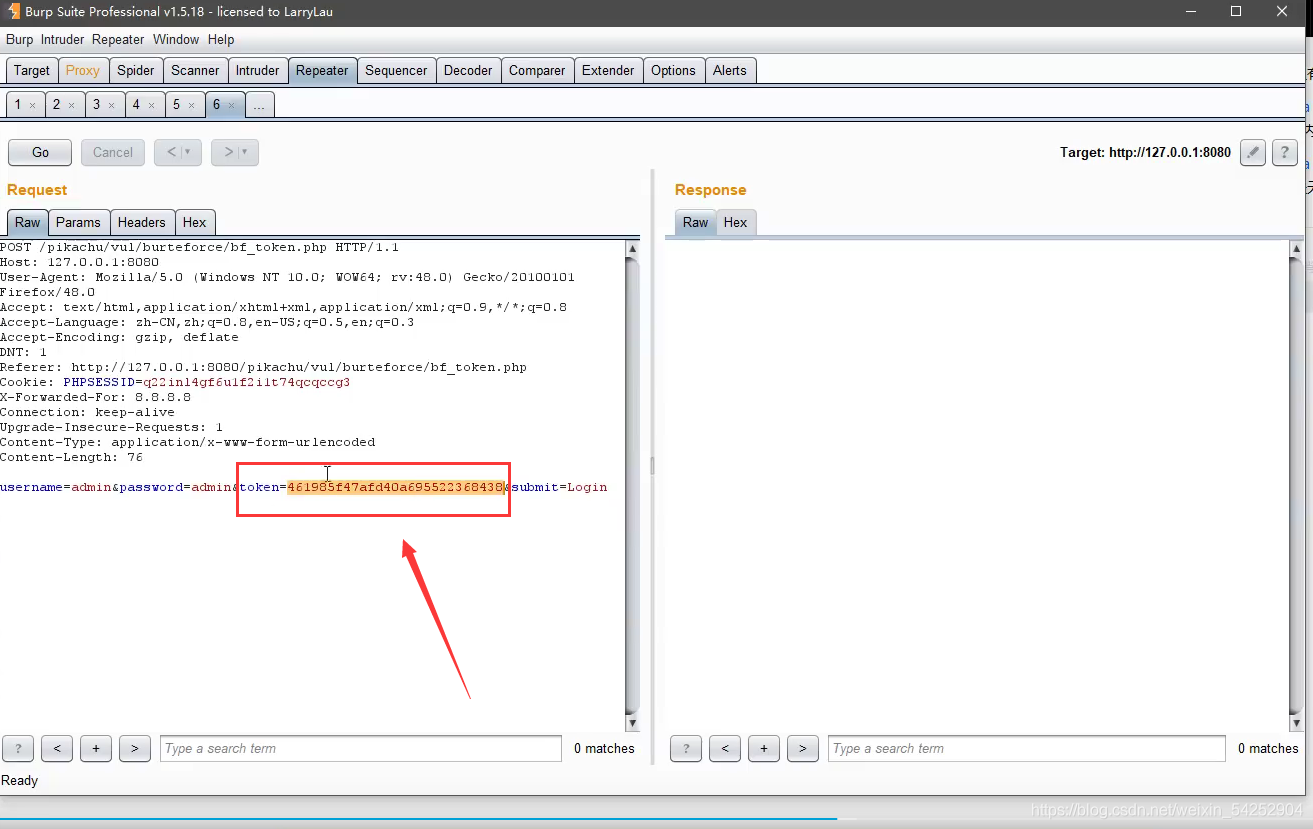This screenshot has height=829, width=1313.
Task: Switch to the Options tab
Action: (673, 71)
